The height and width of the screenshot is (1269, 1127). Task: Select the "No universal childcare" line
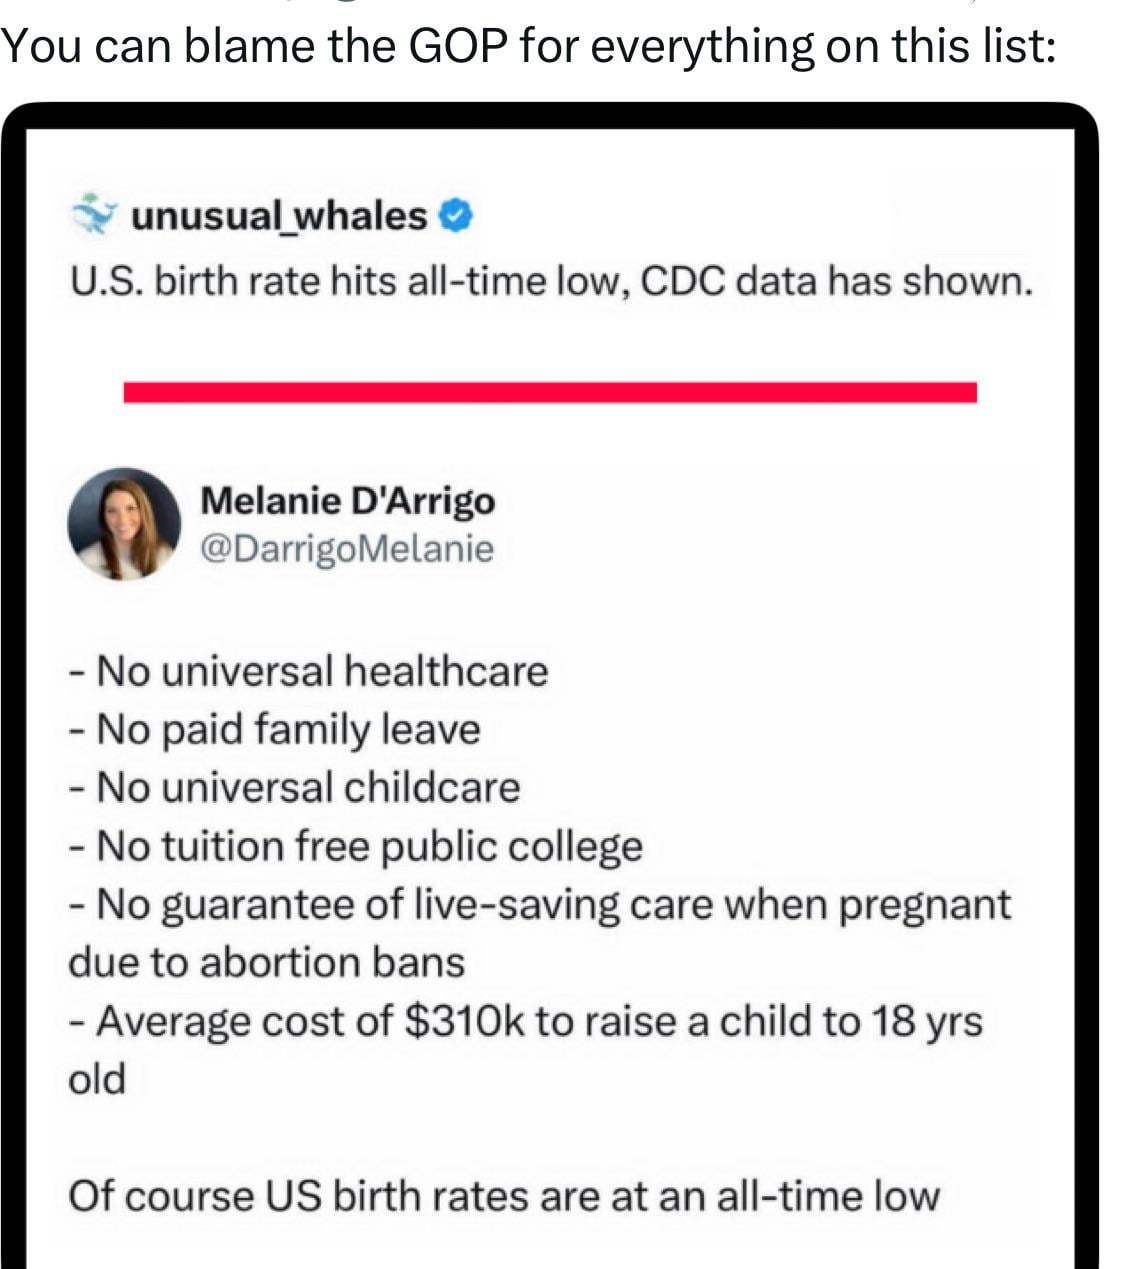tap(294, 787)
